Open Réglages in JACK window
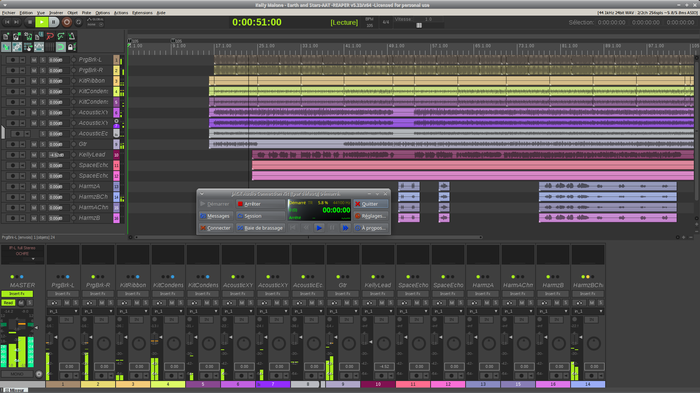700x393 pixels. coord(371,216)
